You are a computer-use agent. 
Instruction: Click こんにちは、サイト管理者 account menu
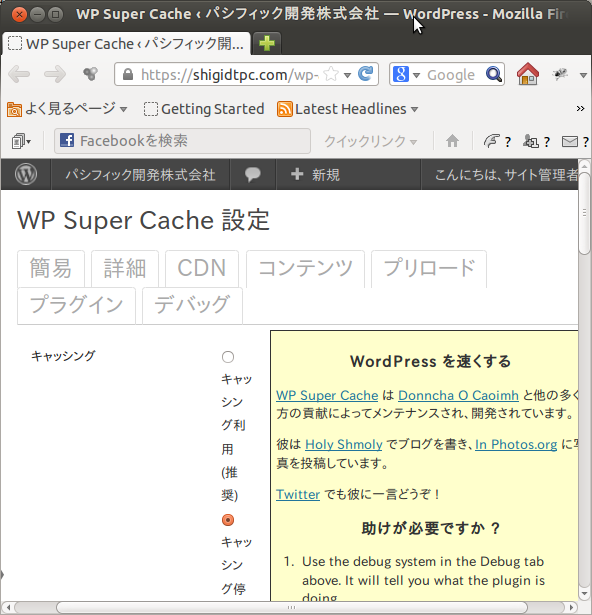(506, 174)
